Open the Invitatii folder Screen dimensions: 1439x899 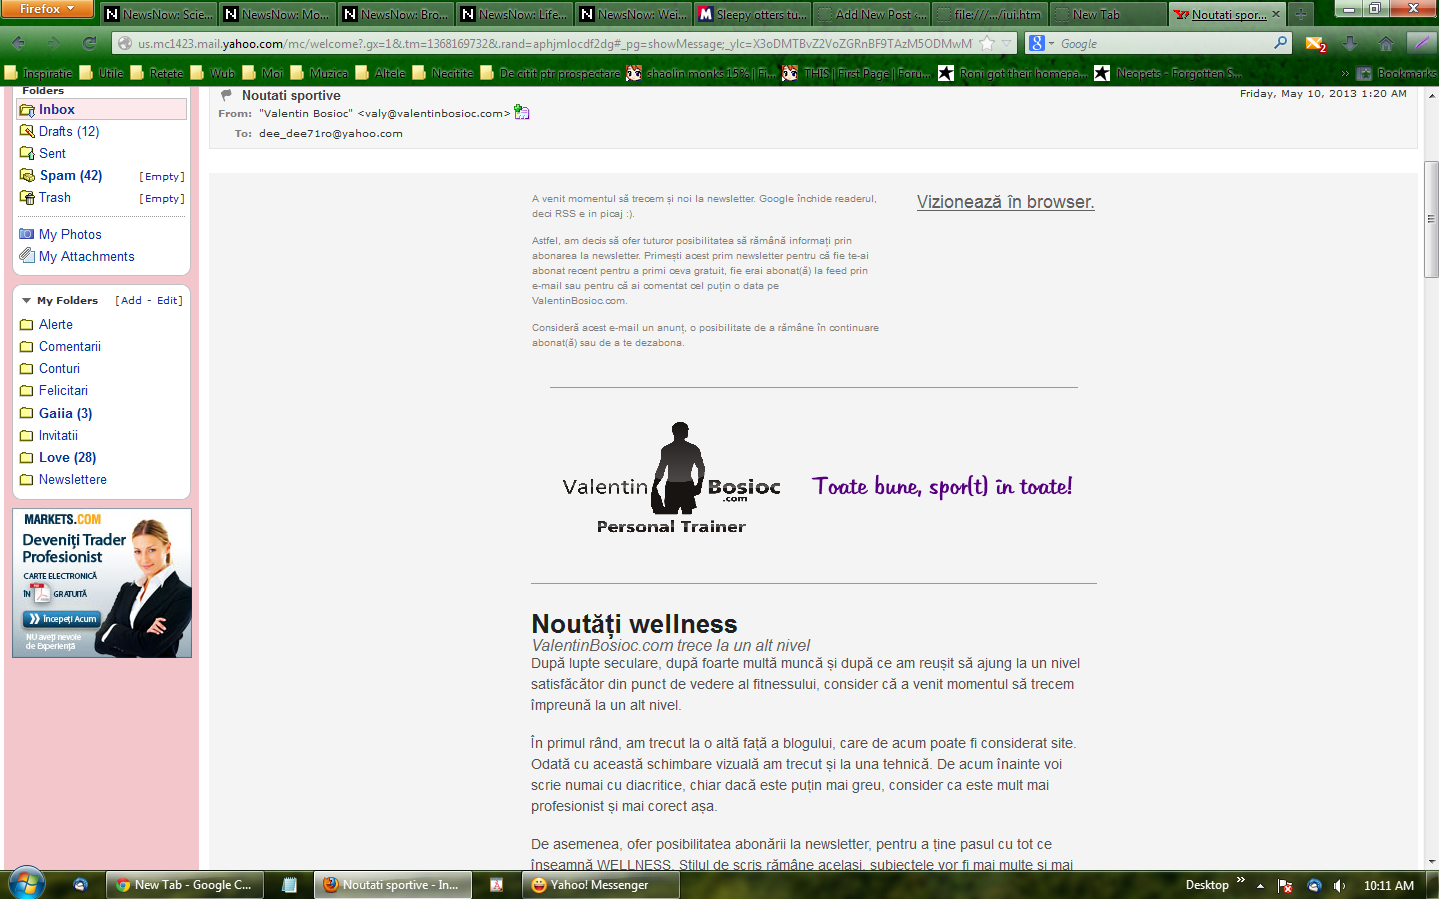tap(58, 435)
